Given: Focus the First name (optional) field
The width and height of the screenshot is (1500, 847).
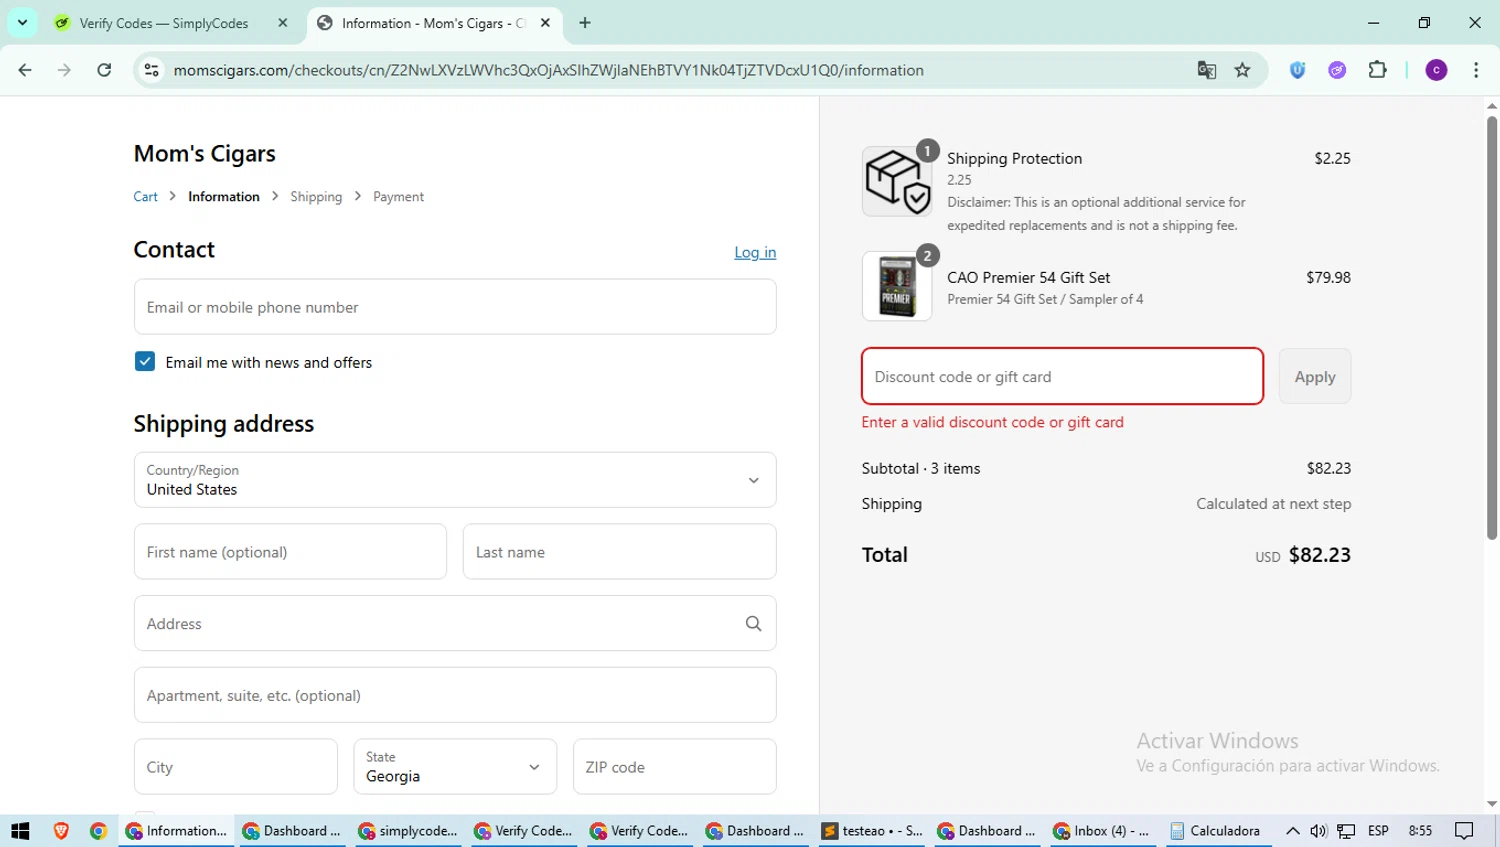Looking at the screenshot, I should [x=290, y=552].
